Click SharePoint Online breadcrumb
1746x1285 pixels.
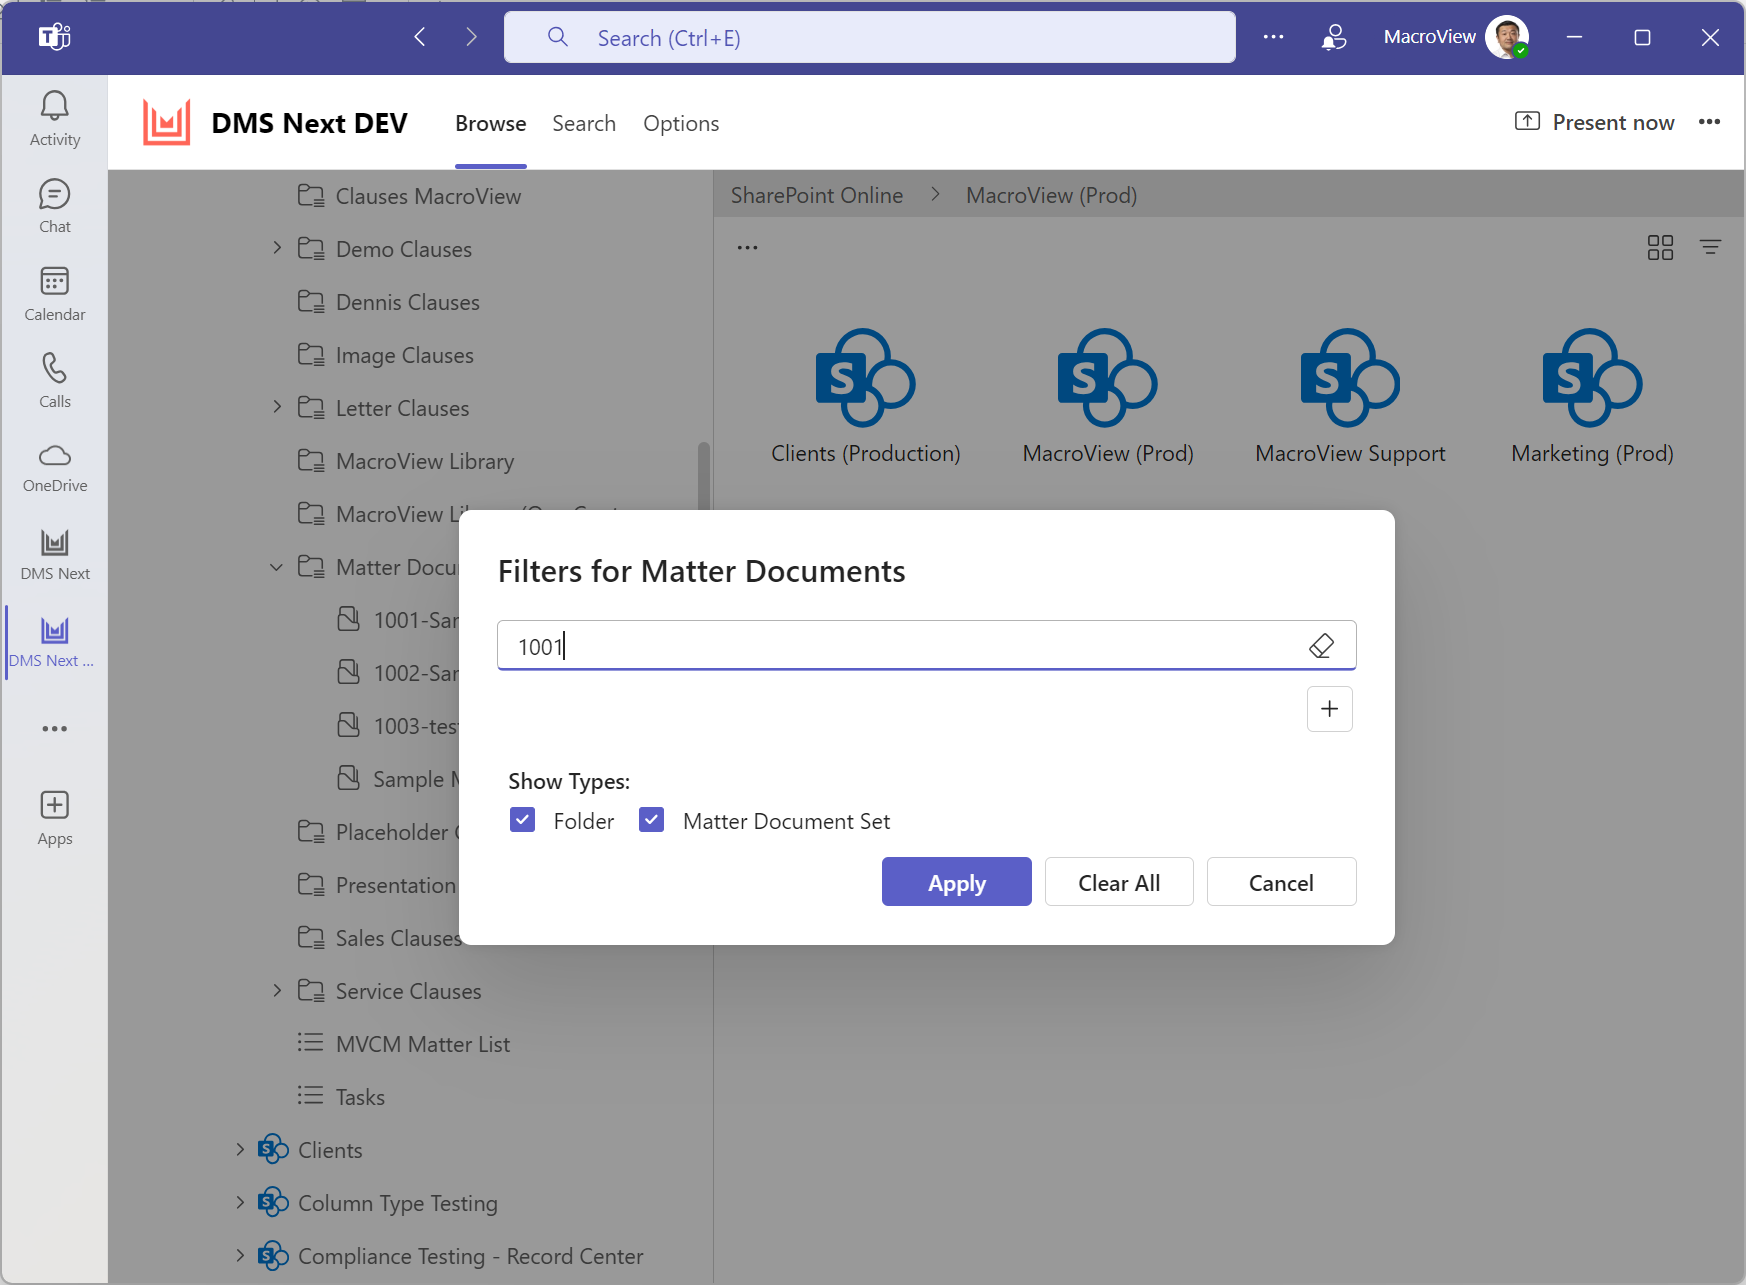[817, 195]
